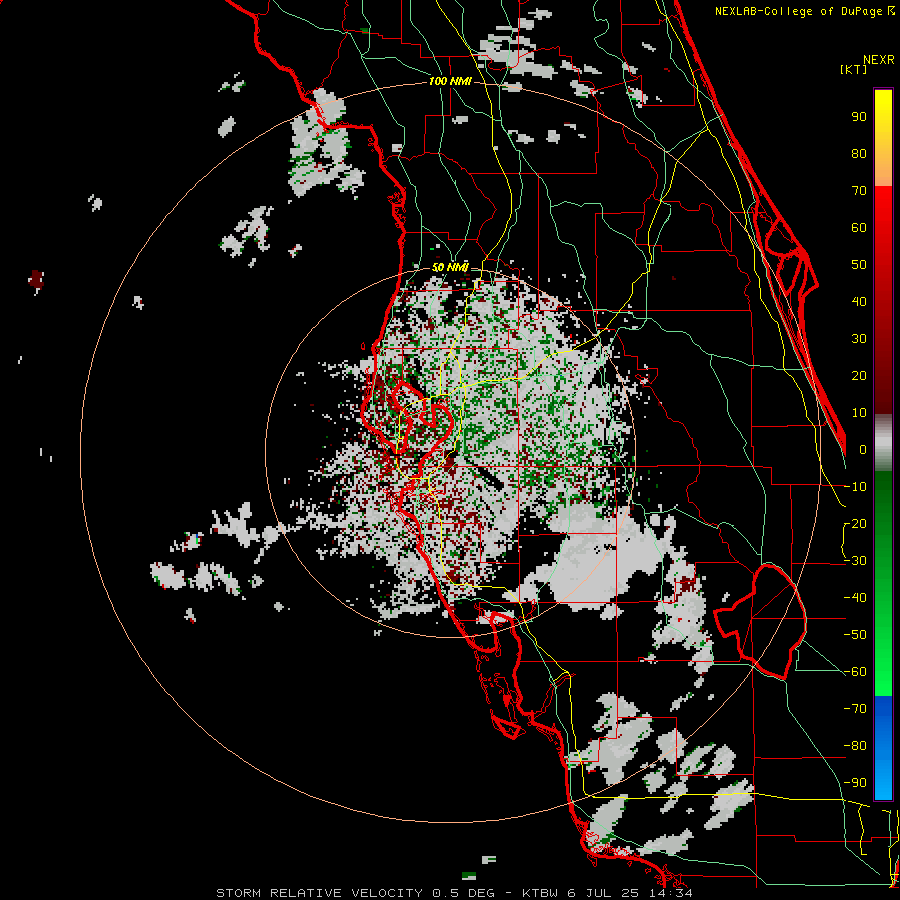Click the 40 knot value on the scale

click(x=859, y=301)
